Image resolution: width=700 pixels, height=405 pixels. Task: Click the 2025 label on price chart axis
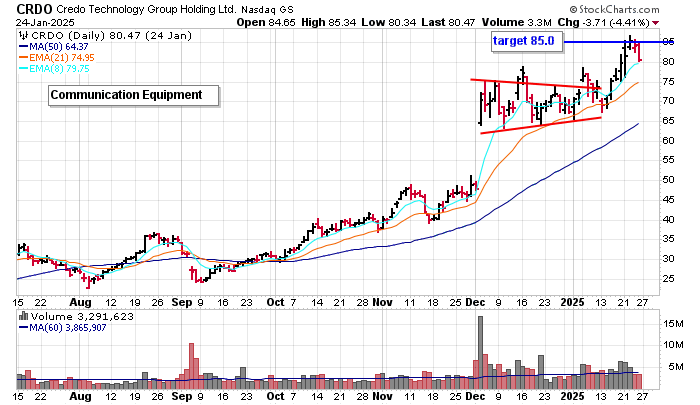click(x=572, y=302)
